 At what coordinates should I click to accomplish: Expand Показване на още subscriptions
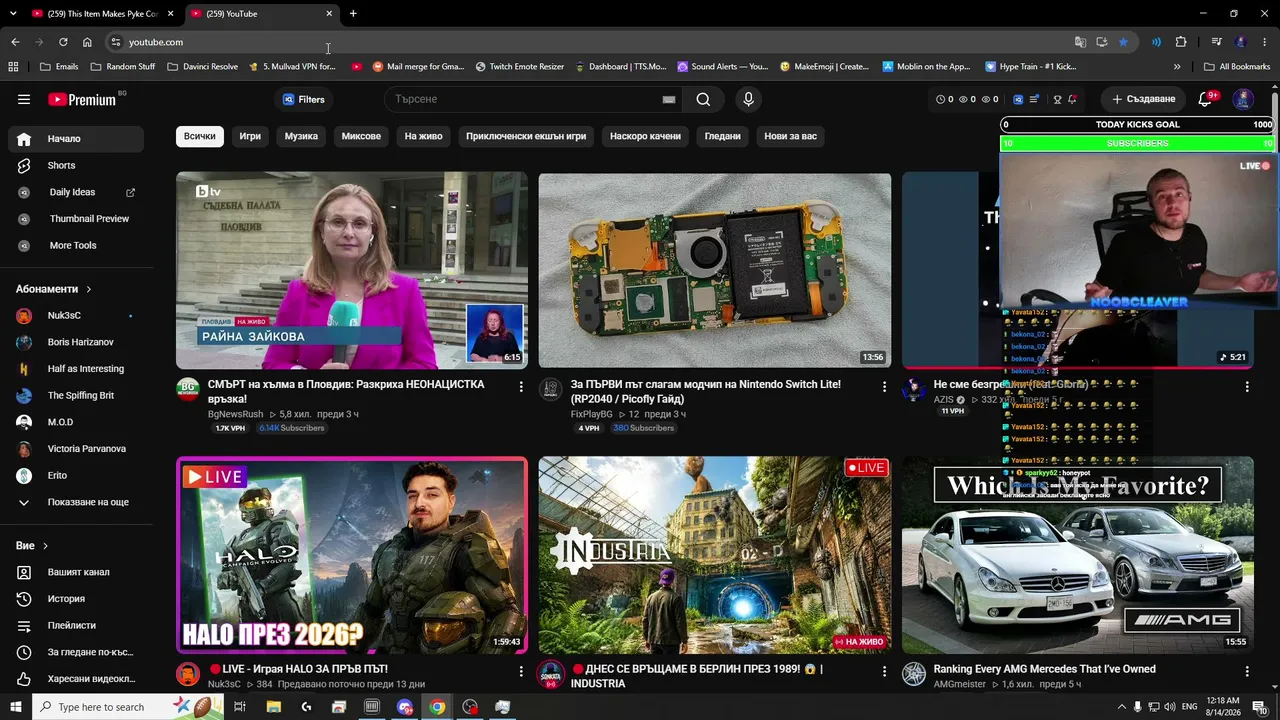click(x=76, y=502)
